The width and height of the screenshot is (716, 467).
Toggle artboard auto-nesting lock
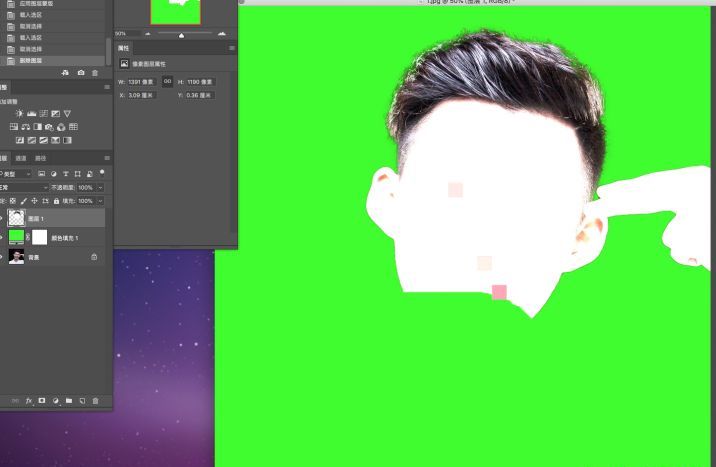tap(45, 201)
